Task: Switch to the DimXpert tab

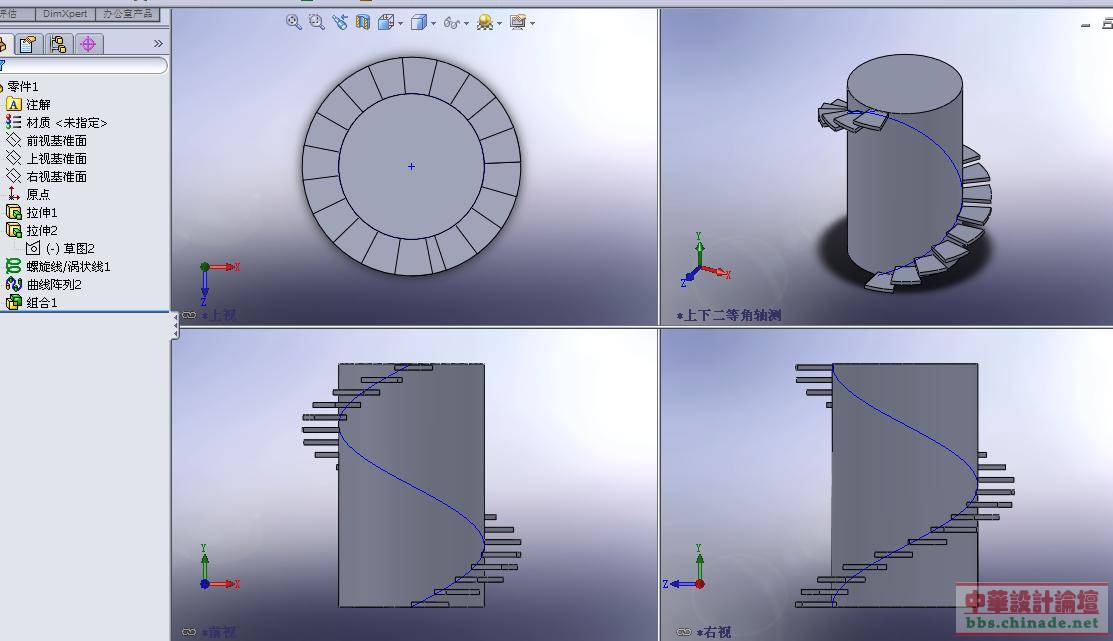Action: (66, 14)
